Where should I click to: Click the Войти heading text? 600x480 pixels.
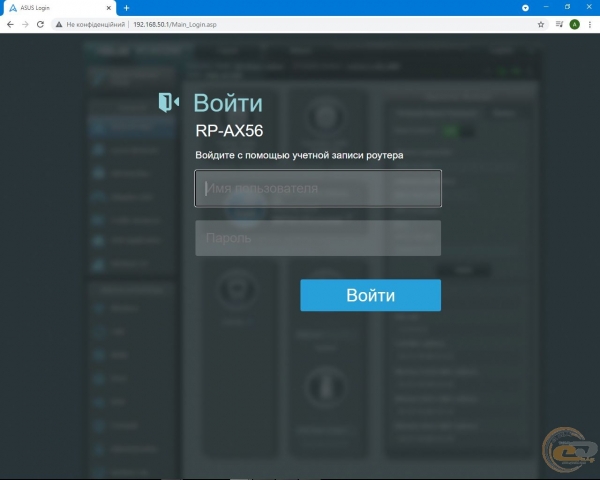pyautogui.click(x=228, y=103)
